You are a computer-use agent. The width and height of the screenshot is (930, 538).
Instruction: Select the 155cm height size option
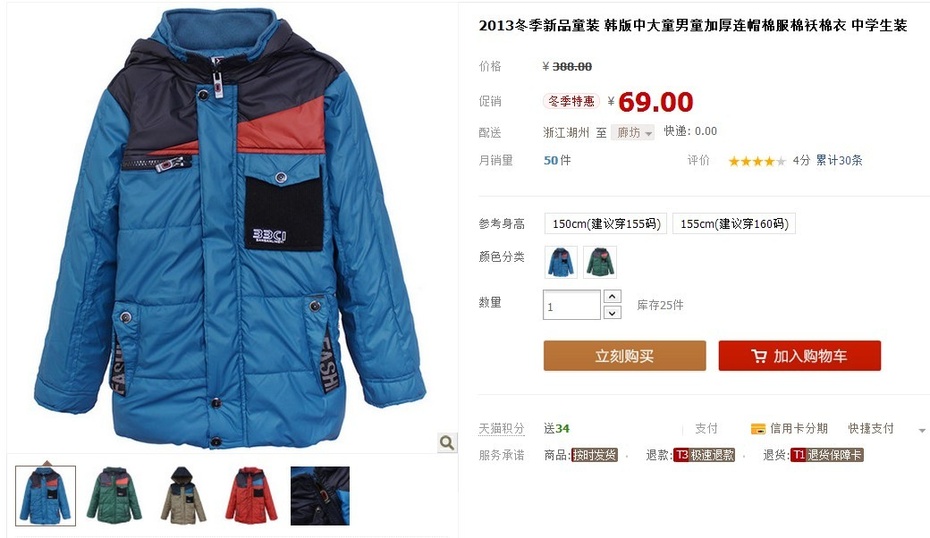point(734,224)
